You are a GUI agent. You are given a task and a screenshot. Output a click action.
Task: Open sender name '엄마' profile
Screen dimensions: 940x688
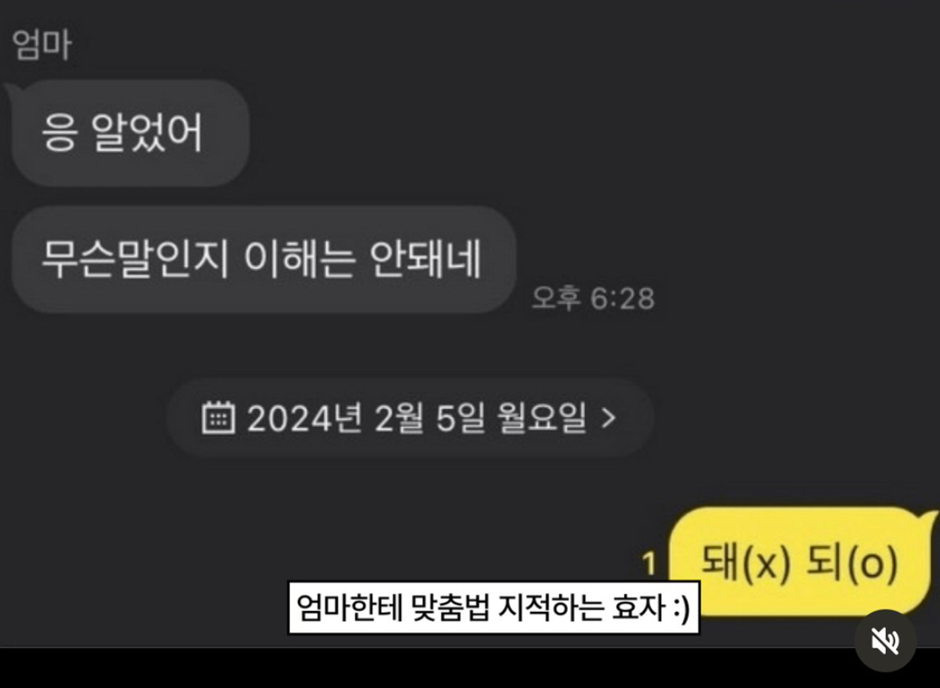click(x=42, y=45)
